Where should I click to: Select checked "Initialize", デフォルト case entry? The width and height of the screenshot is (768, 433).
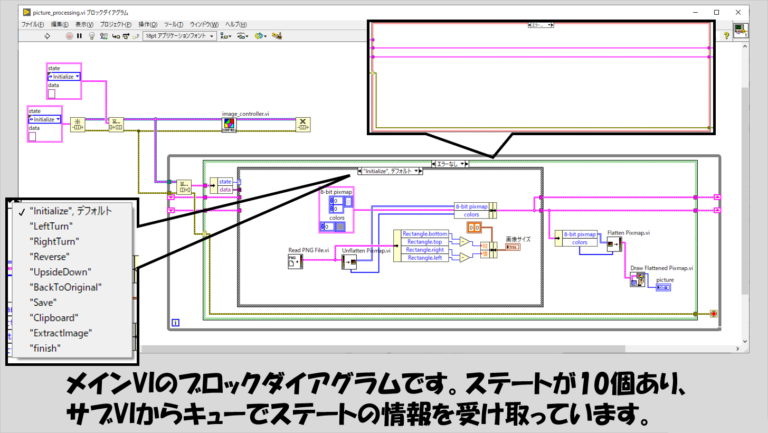click(x=73, y=211)
